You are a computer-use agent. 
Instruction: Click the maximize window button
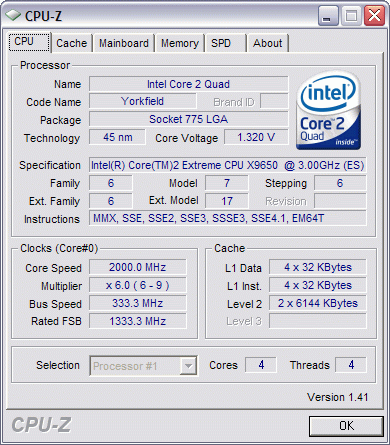coord(351,16)
